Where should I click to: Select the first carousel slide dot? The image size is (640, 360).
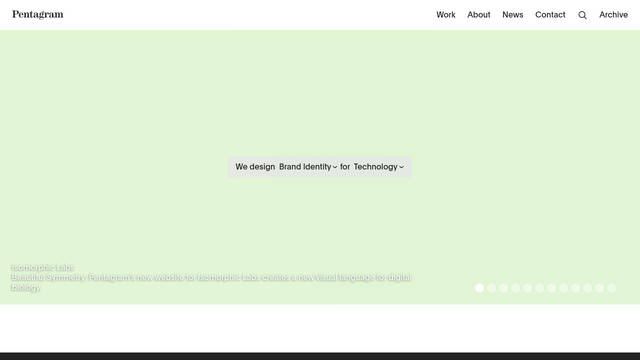(x=480, y=288)
